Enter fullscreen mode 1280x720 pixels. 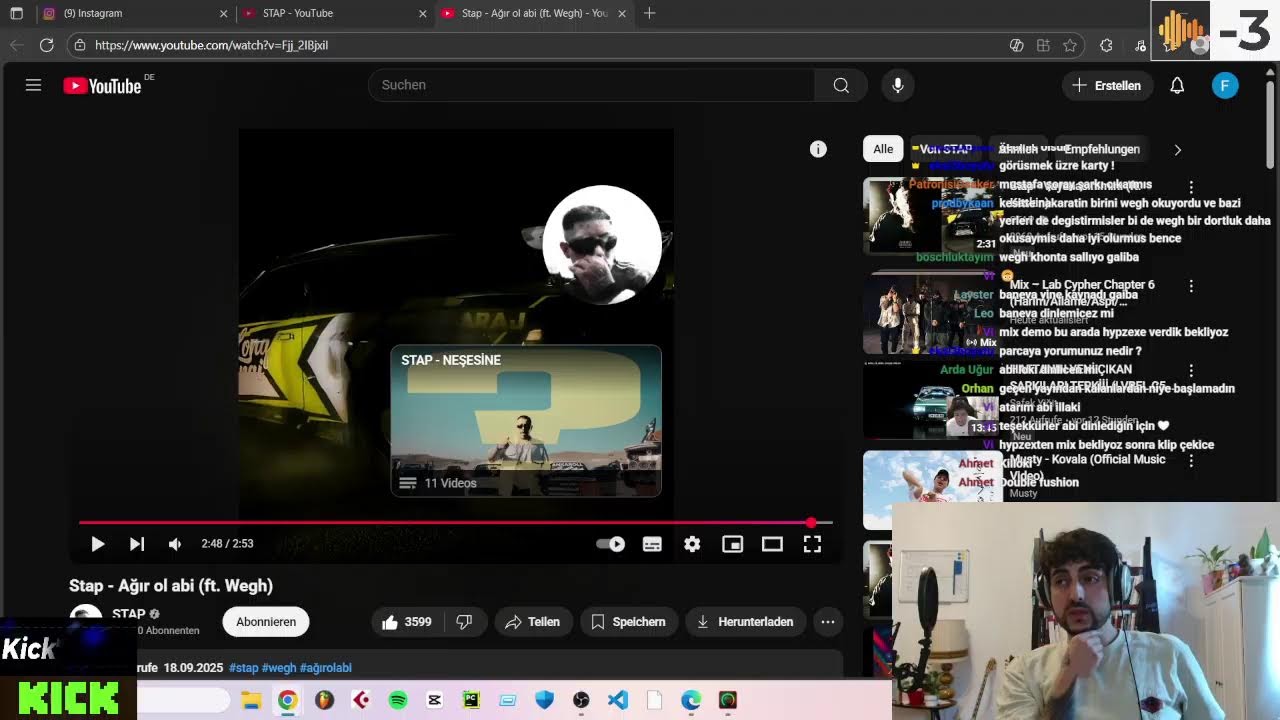click(812, 544)
